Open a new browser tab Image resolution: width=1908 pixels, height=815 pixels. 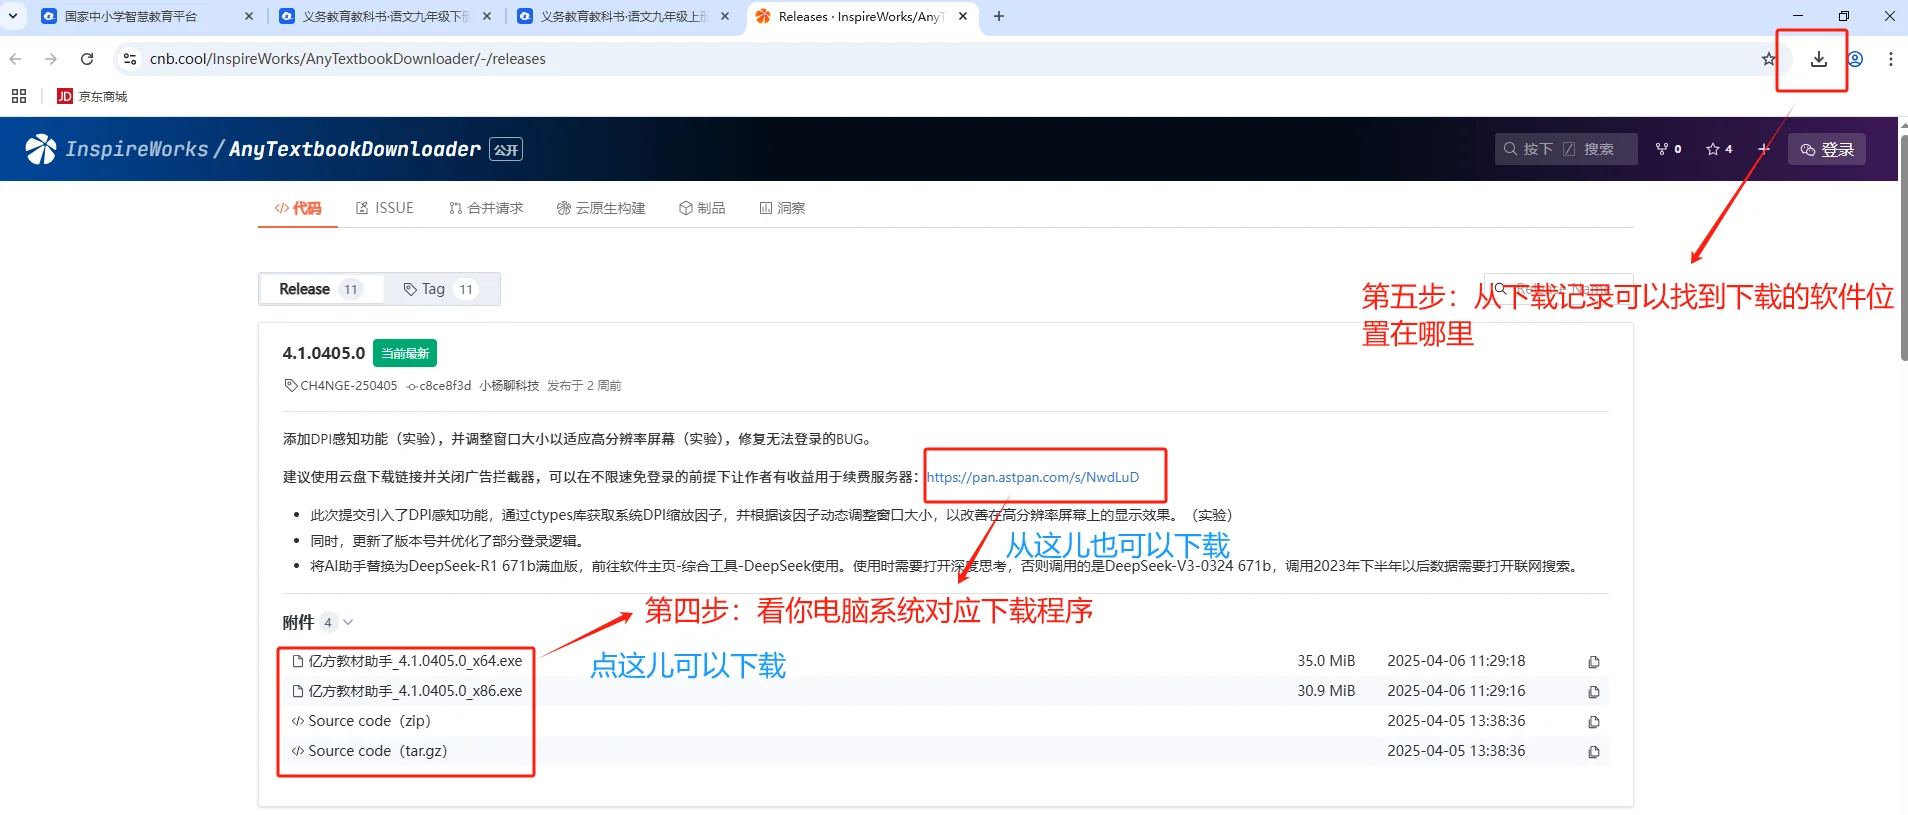point(998,16)
